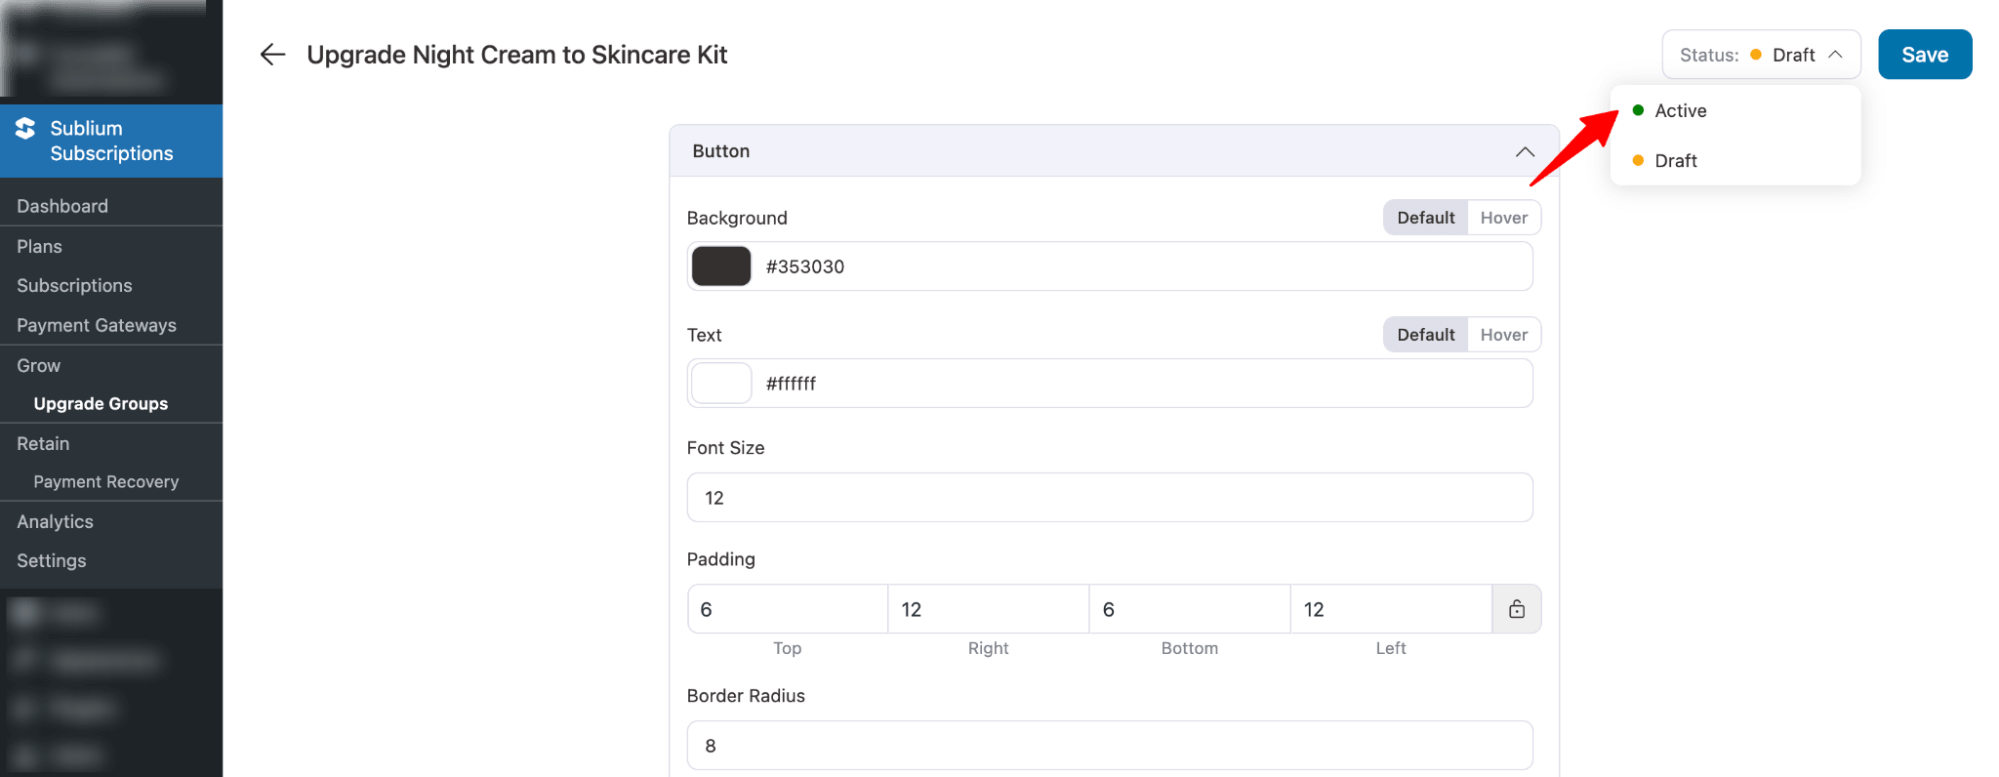Open Payment Gateways in sidebar
The height and width of the screenshot is (777, 1999).
point(96,326)
